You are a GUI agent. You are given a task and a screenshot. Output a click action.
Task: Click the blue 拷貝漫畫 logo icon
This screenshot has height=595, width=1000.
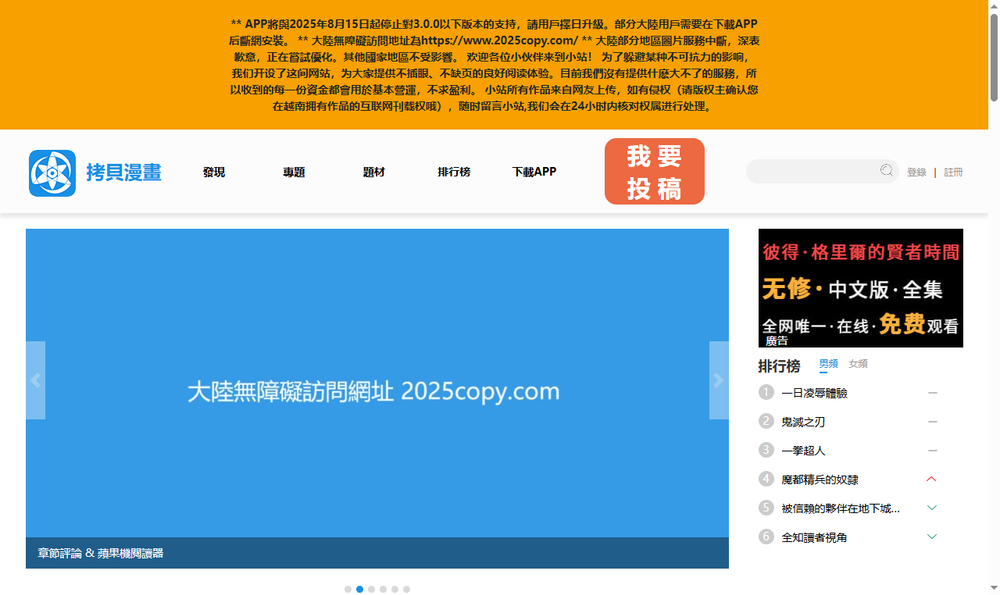point(50,171)
